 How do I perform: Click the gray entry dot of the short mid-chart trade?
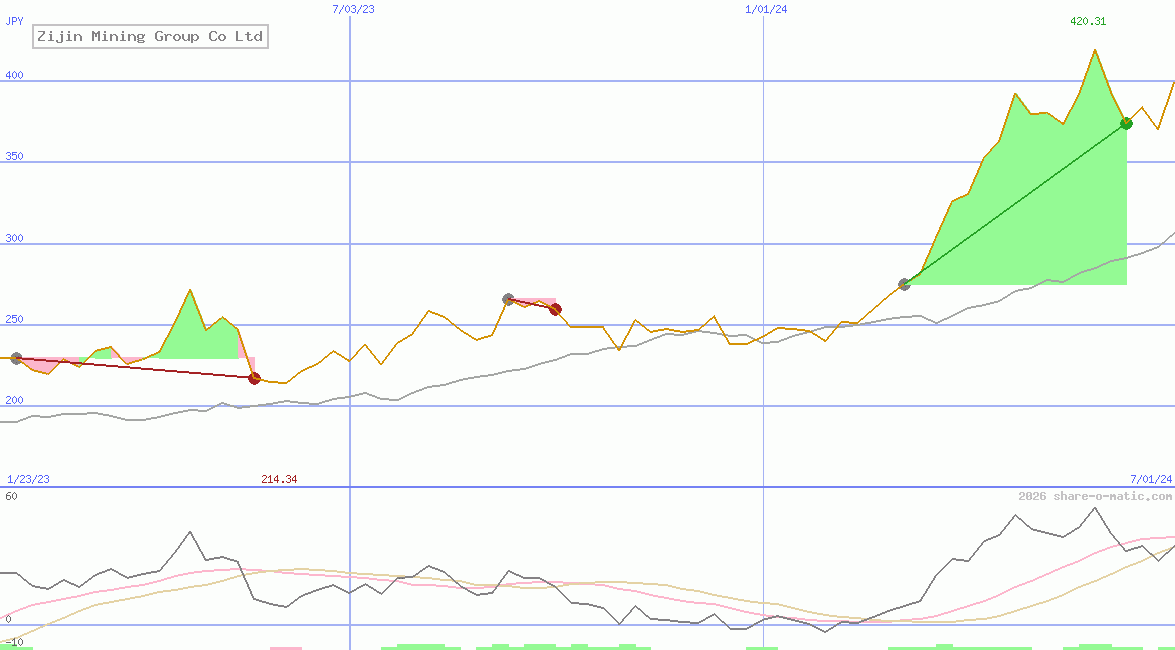click(508, 299)
